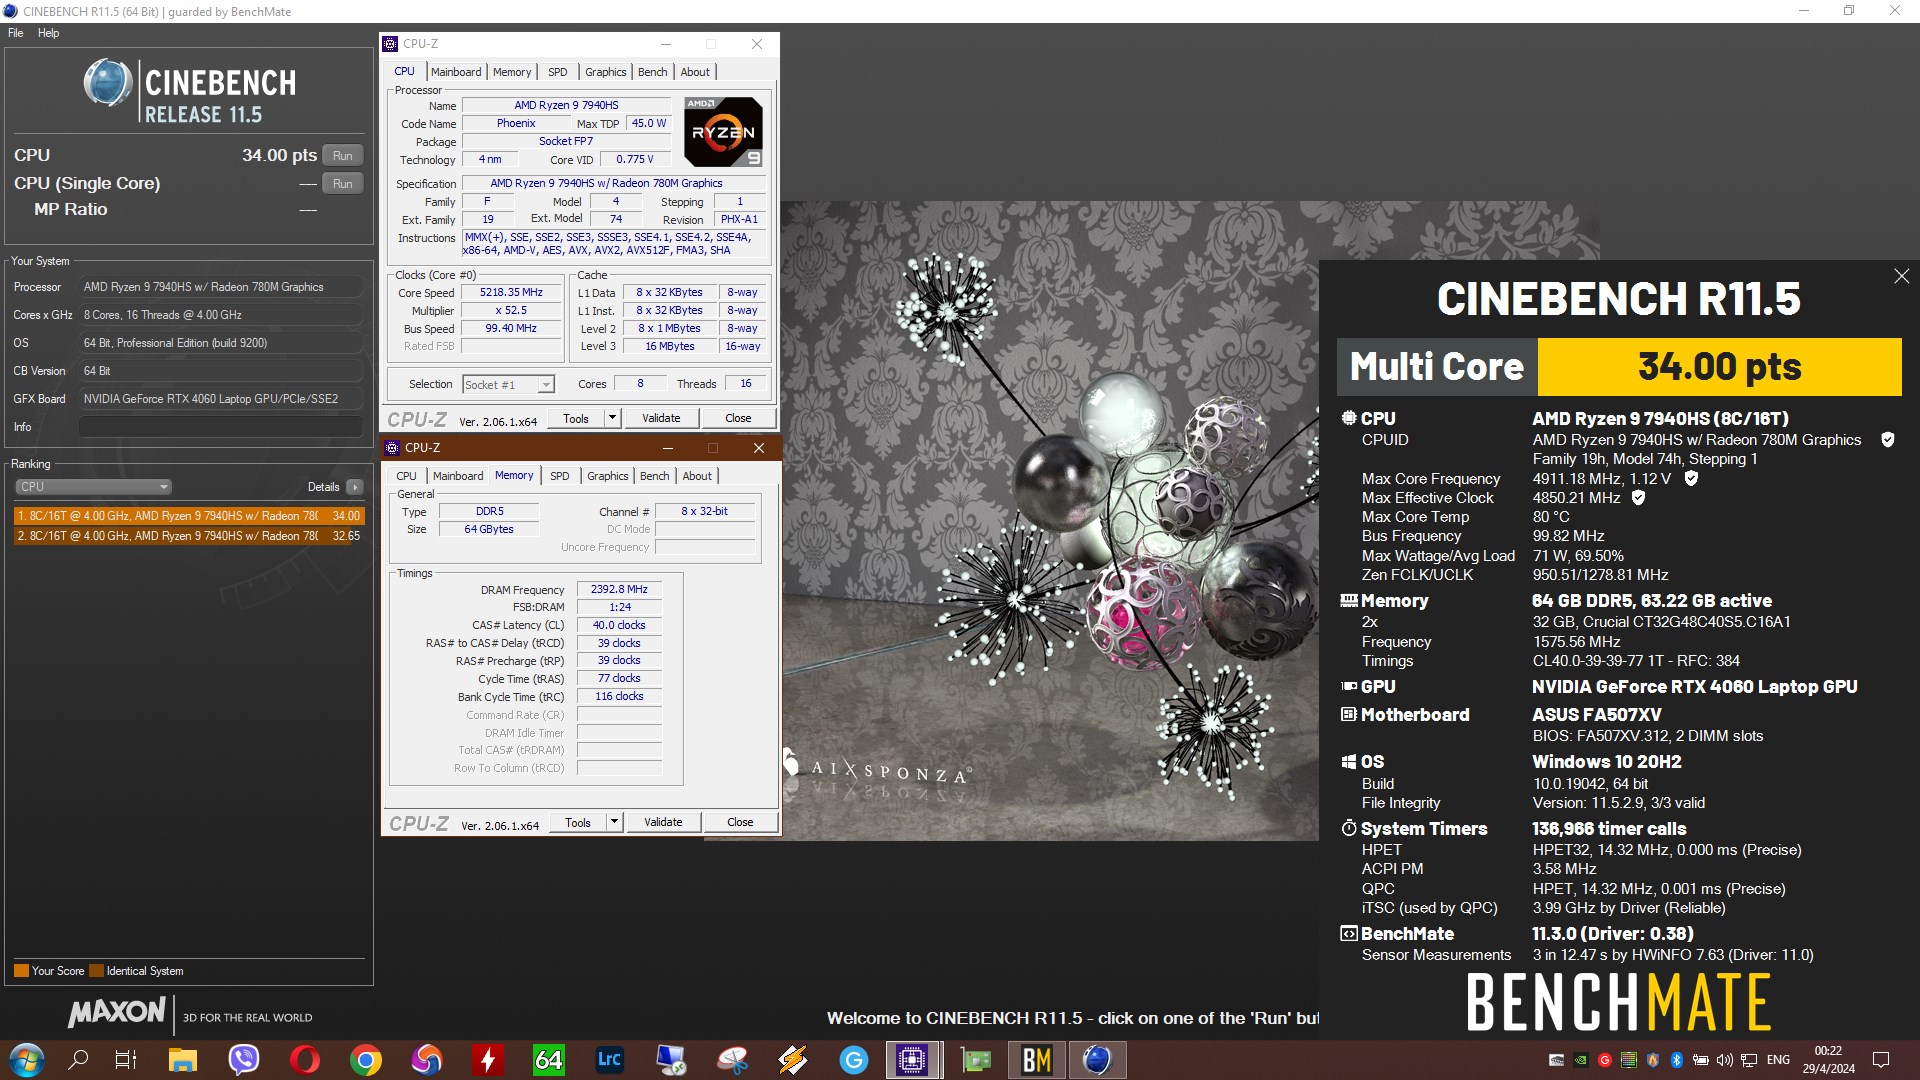Image resolution: width=1920 pixels, height=1080 pixels.
Task: Open the Windows Start menu
Action: 27,1060
